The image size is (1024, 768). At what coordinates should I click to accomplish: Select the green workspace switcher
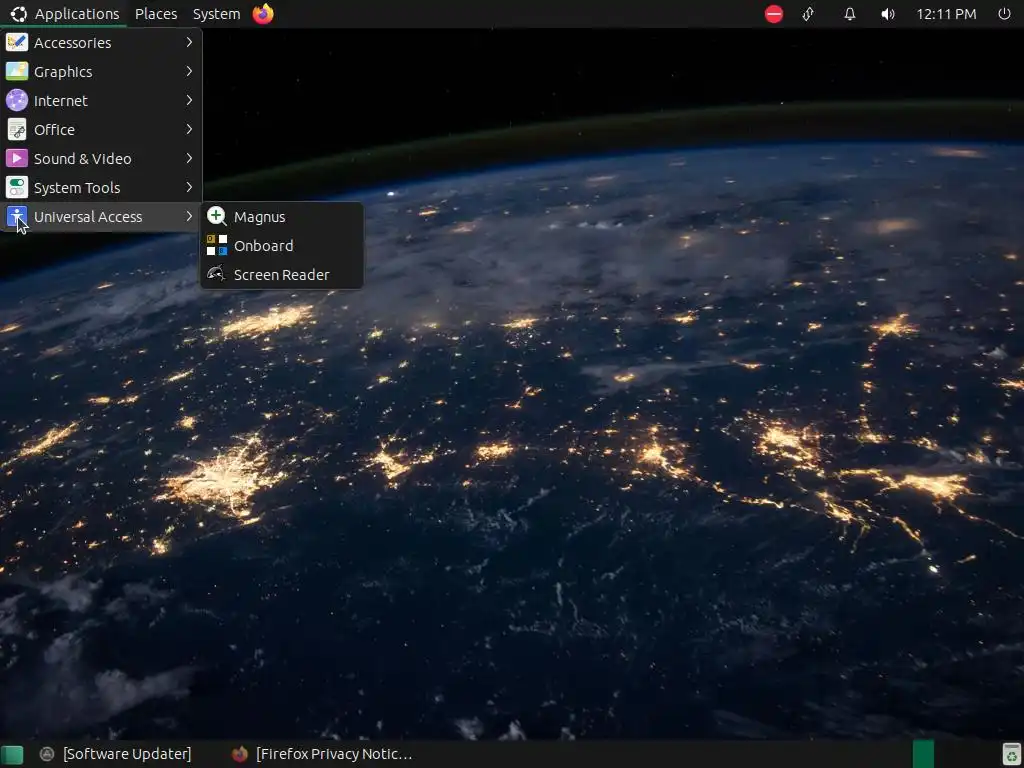(923, 754)
